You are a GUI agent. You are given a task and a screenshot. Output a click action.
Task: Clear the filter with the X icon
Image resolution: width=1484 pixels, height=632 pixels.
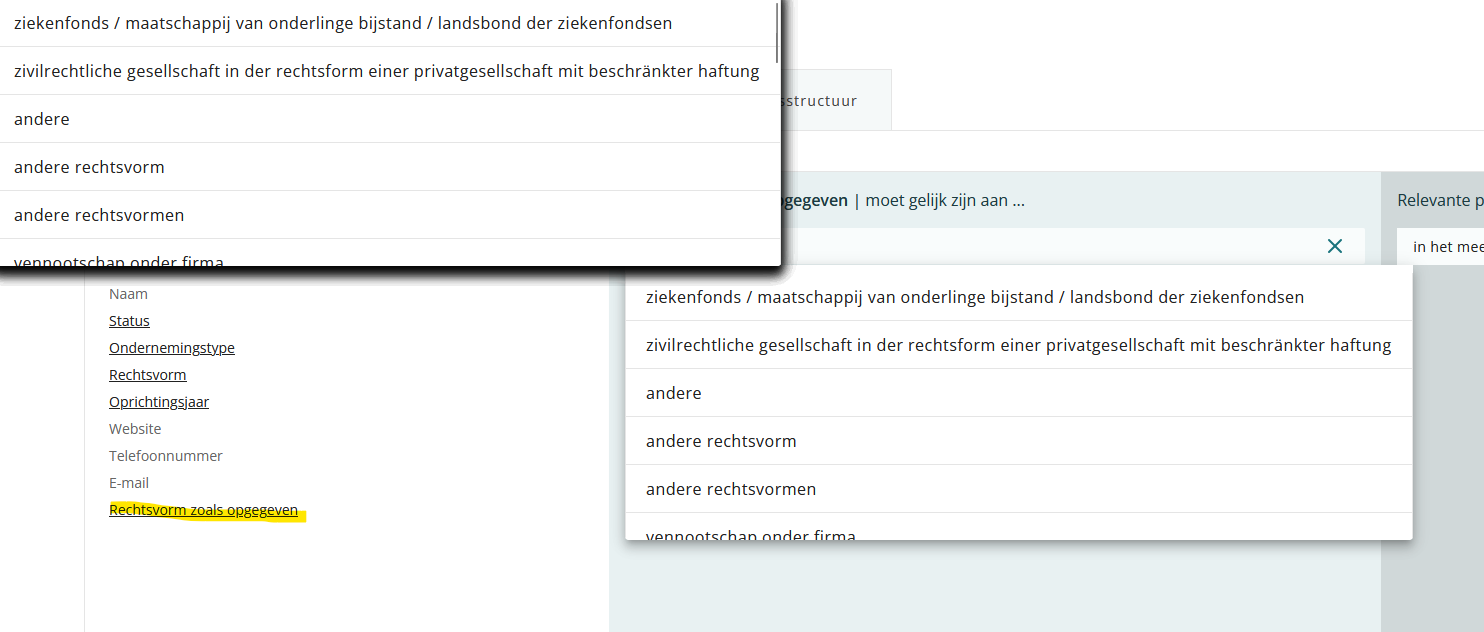point(1334,246)
